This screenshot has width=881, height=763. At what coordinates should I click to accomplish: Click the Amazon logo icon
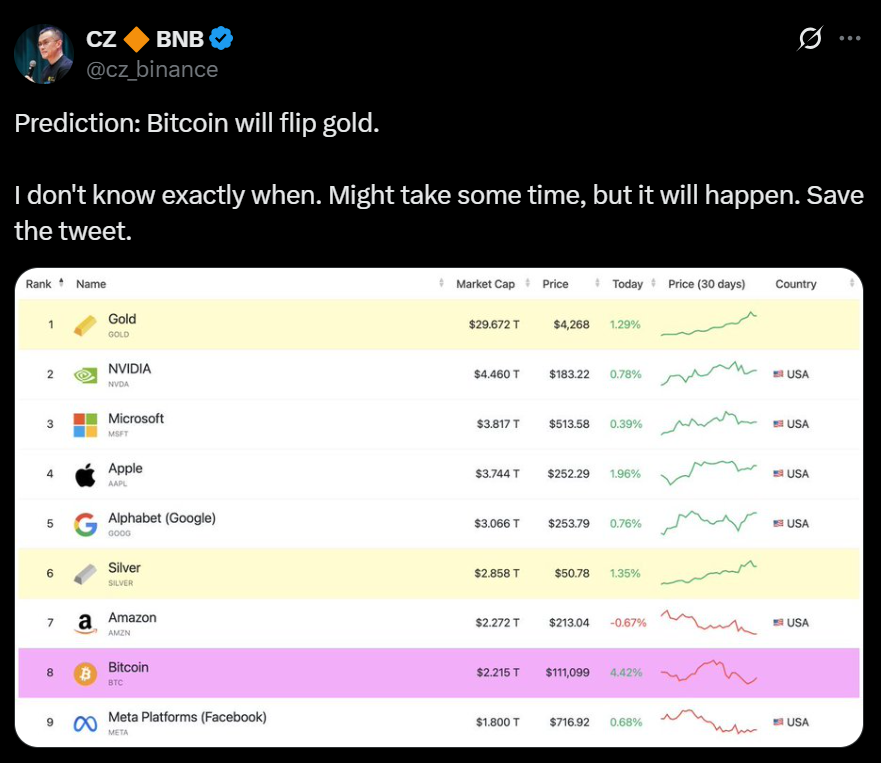coord(86,623)
